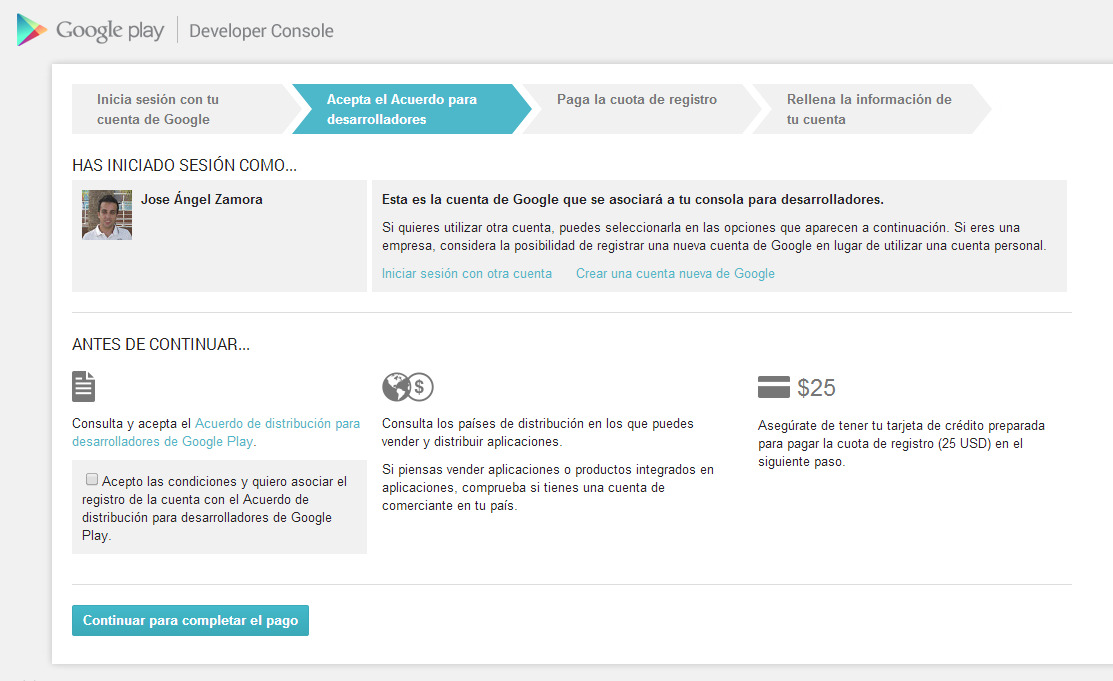The image size is (1113, 681).
Task: Click the Google Play triangle logo icon
Action: pyautogui.click(x=32, y=30)
